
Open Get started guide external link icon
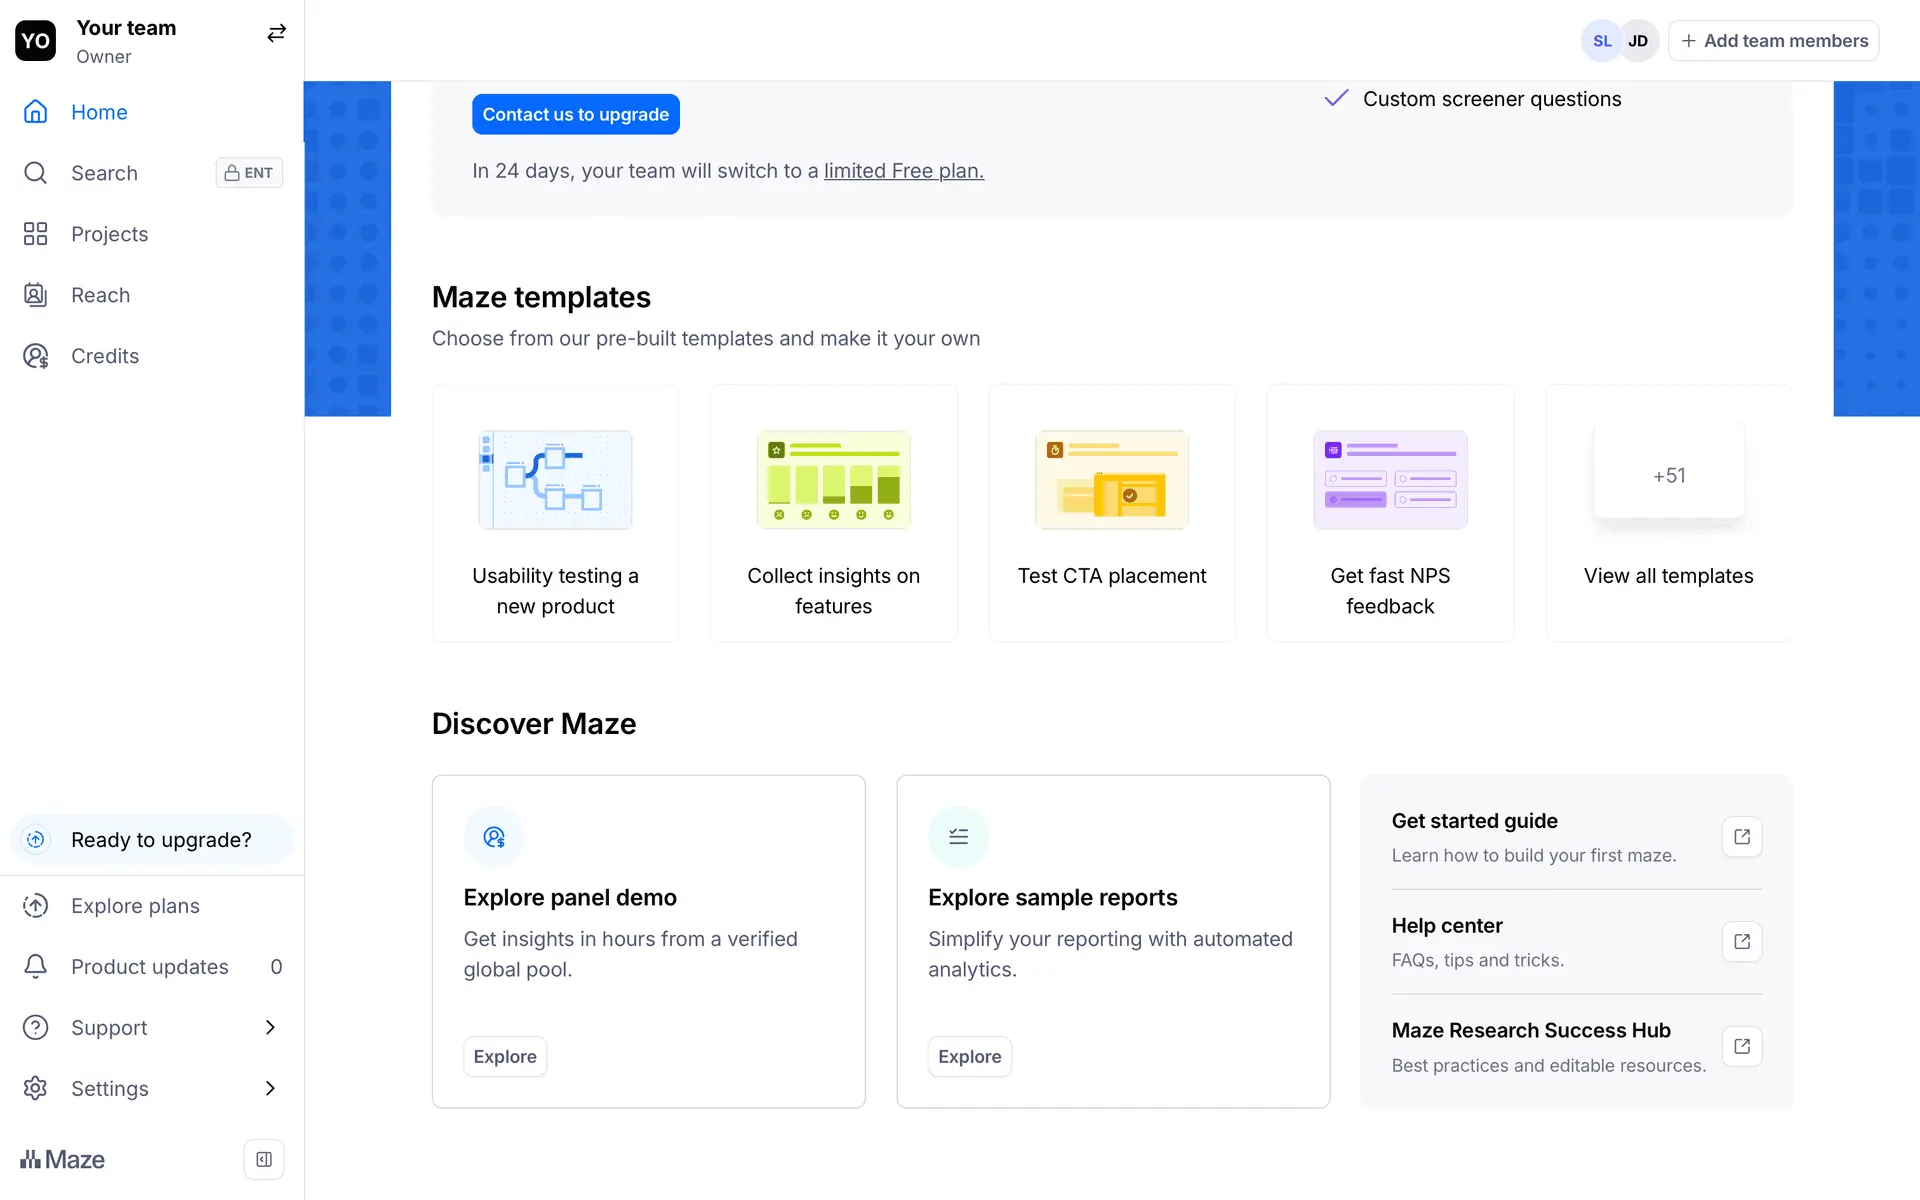point(1741,837)
